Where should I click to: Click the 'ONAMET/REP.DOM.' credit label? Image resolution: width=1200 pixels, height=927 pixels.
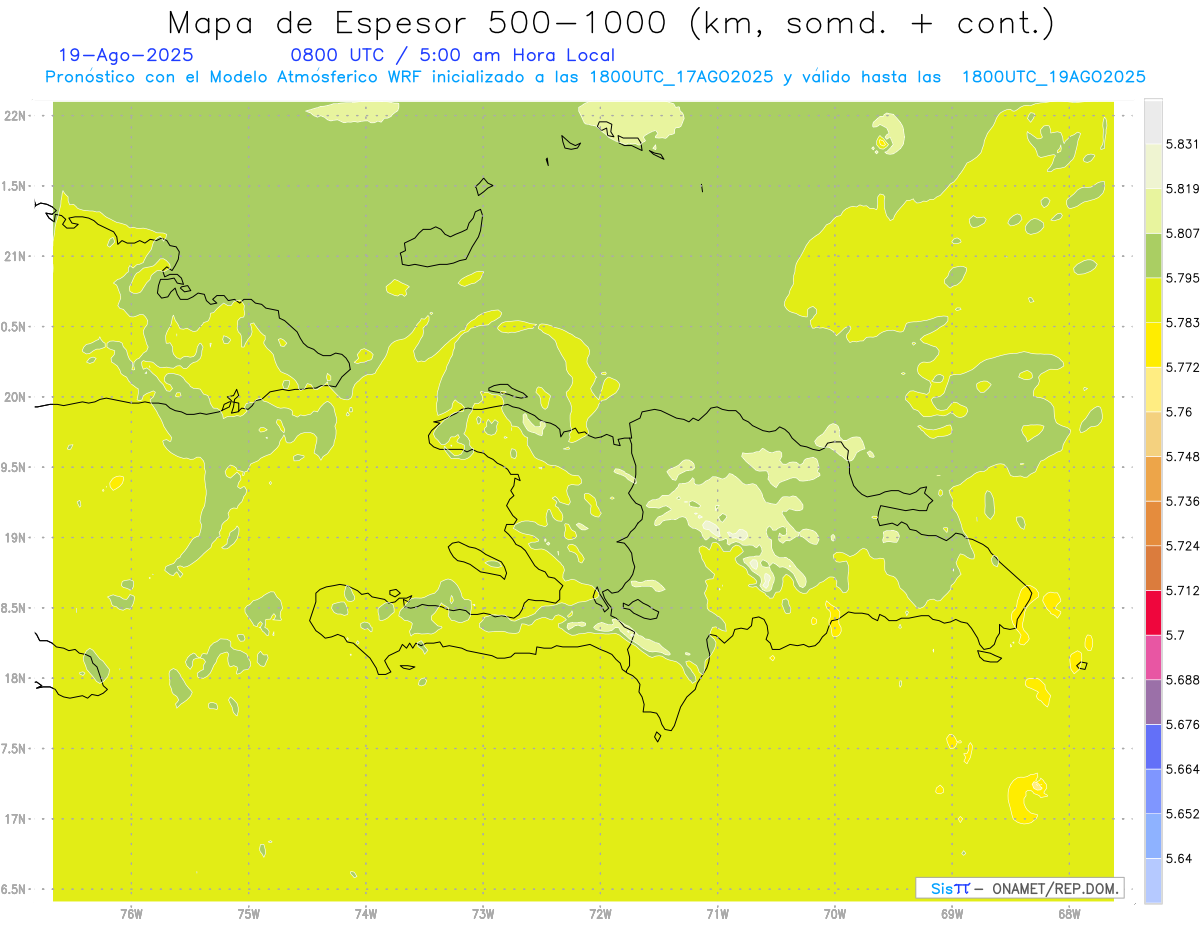pyautogui.click(x=1055, y=888)
